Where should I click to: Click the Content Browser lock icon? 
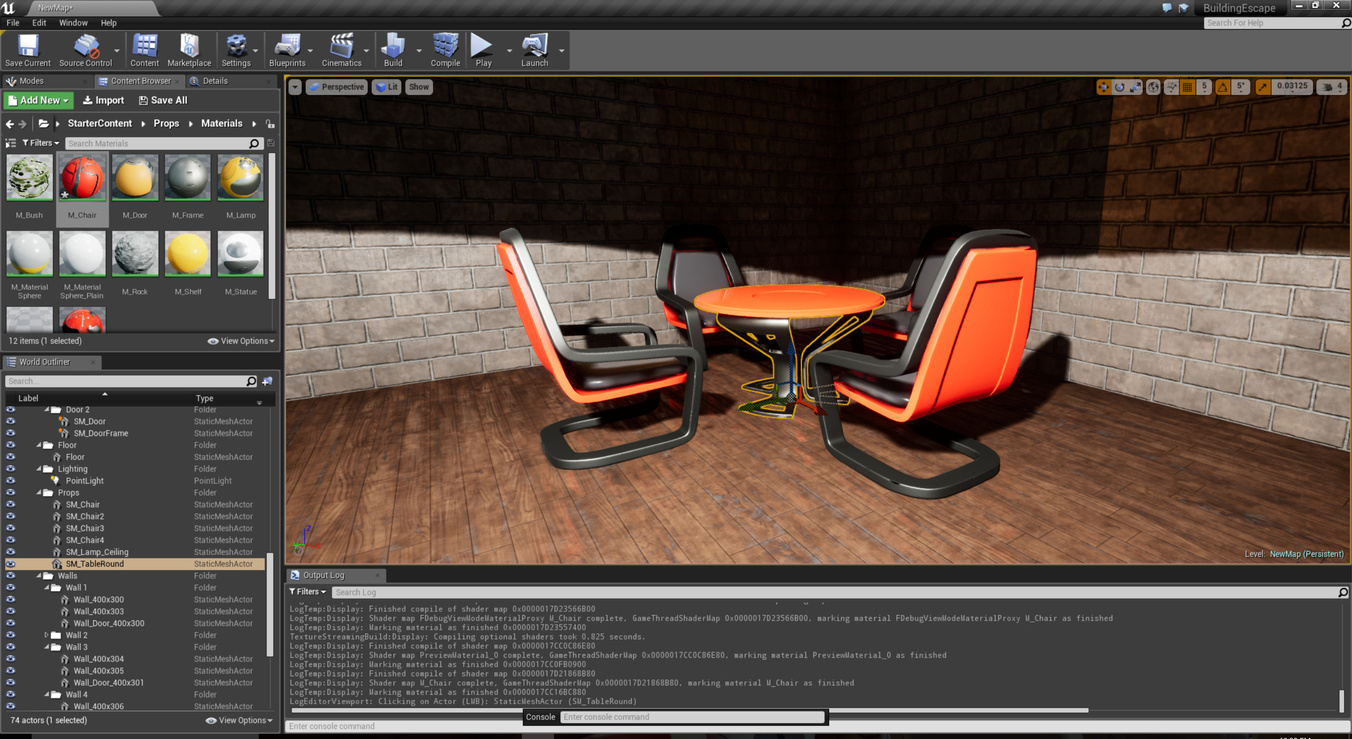270,124
